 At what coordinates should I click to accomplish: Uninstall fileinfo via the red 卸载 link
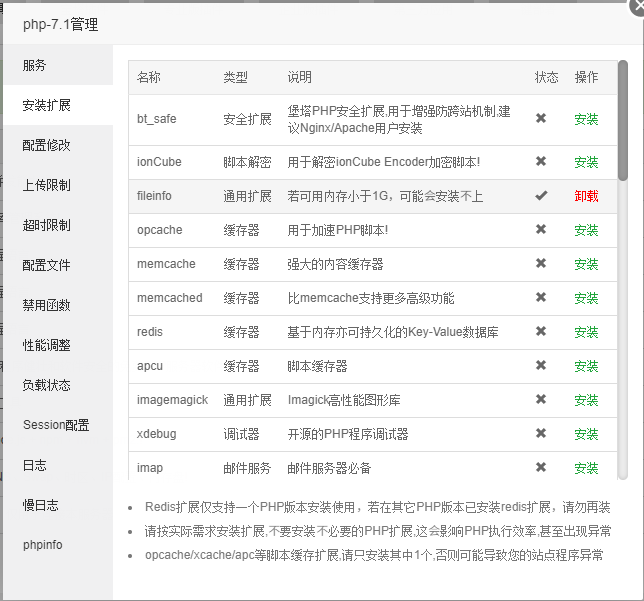point(586,196)
